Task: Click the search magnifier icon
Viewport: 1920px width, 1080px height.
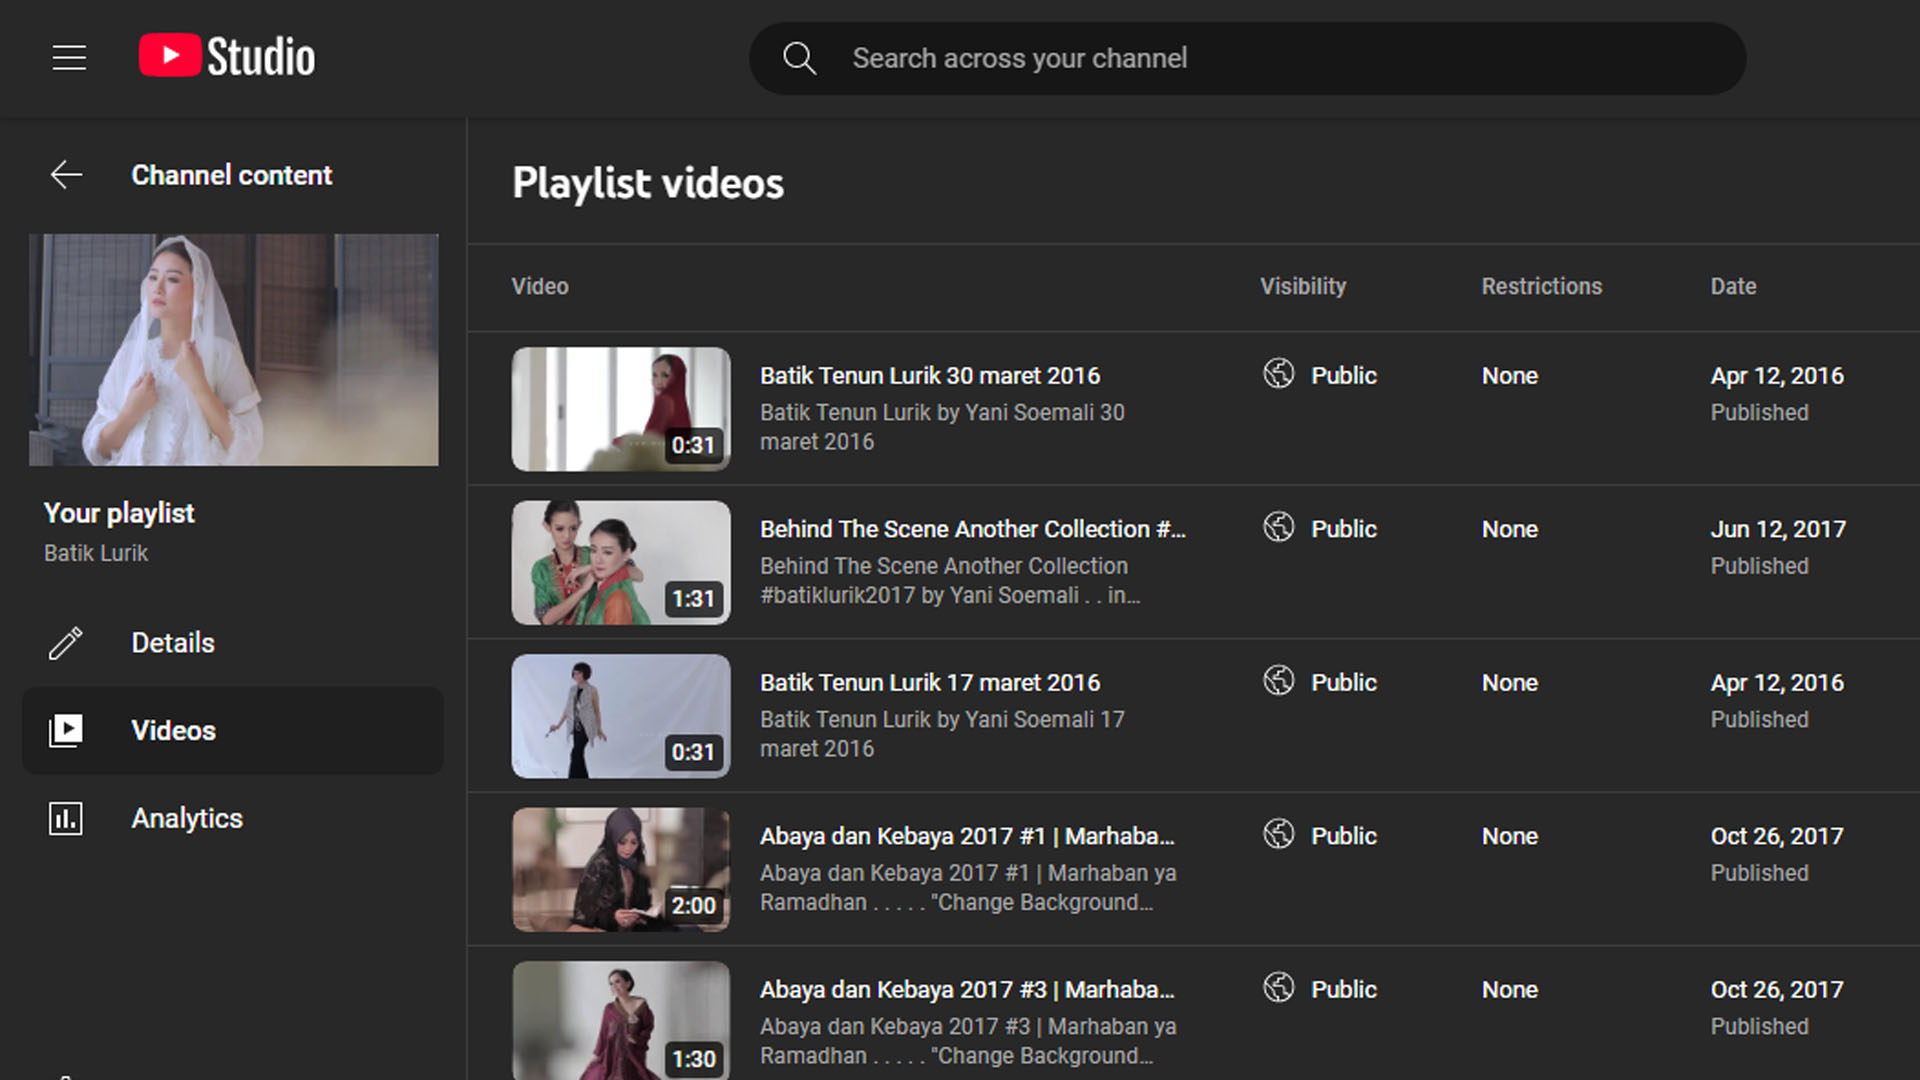Action: click(x=799, y=58)
